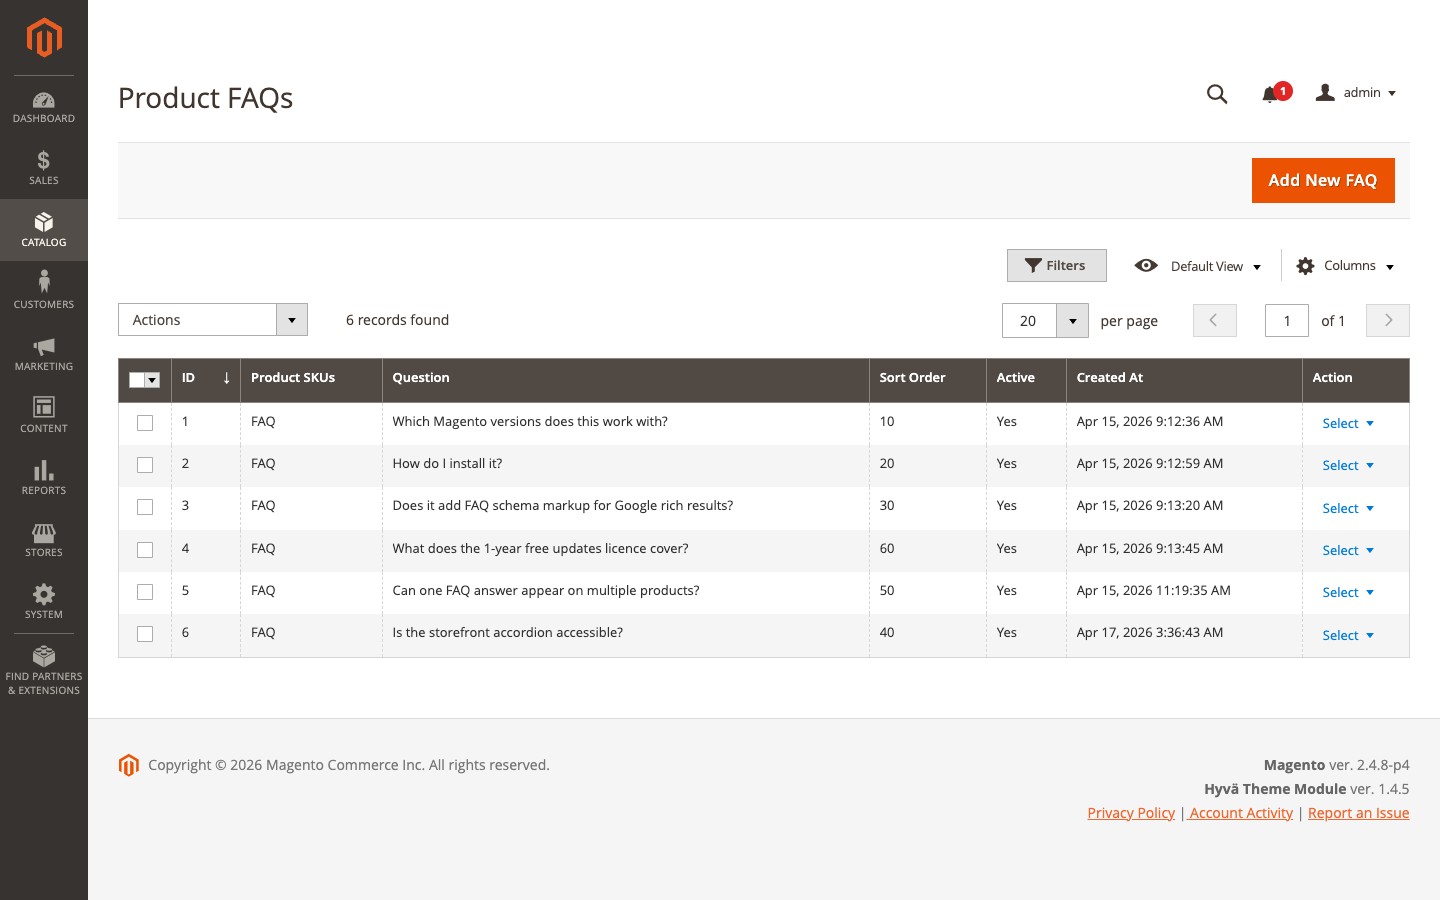The width and height of the screenshot is (1440, 900).
Task: Sort by Product SKUs column header
Action: pyautogui.click(x=311, y=380)
